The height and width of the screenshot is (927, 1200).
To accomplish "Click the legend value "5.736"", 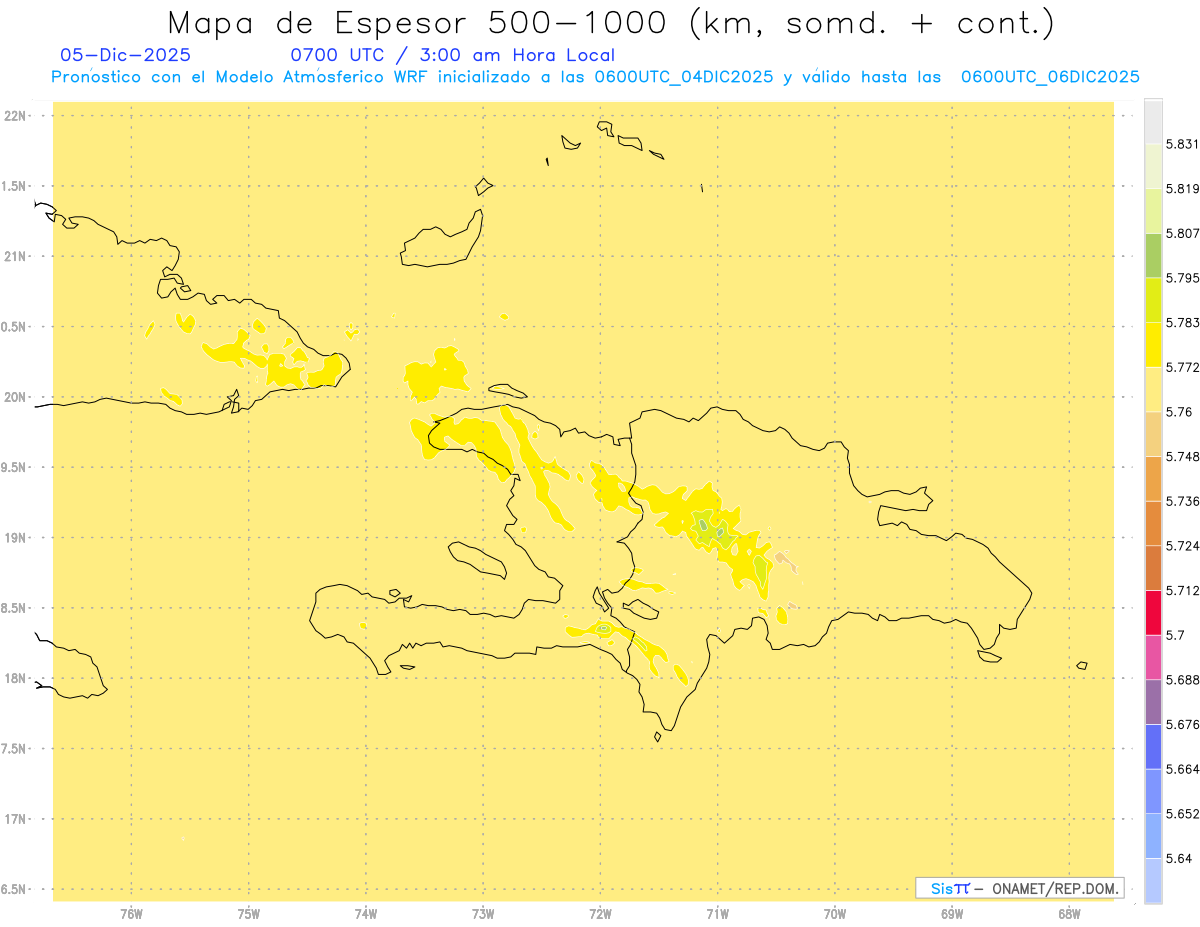I will point(1183,501).
